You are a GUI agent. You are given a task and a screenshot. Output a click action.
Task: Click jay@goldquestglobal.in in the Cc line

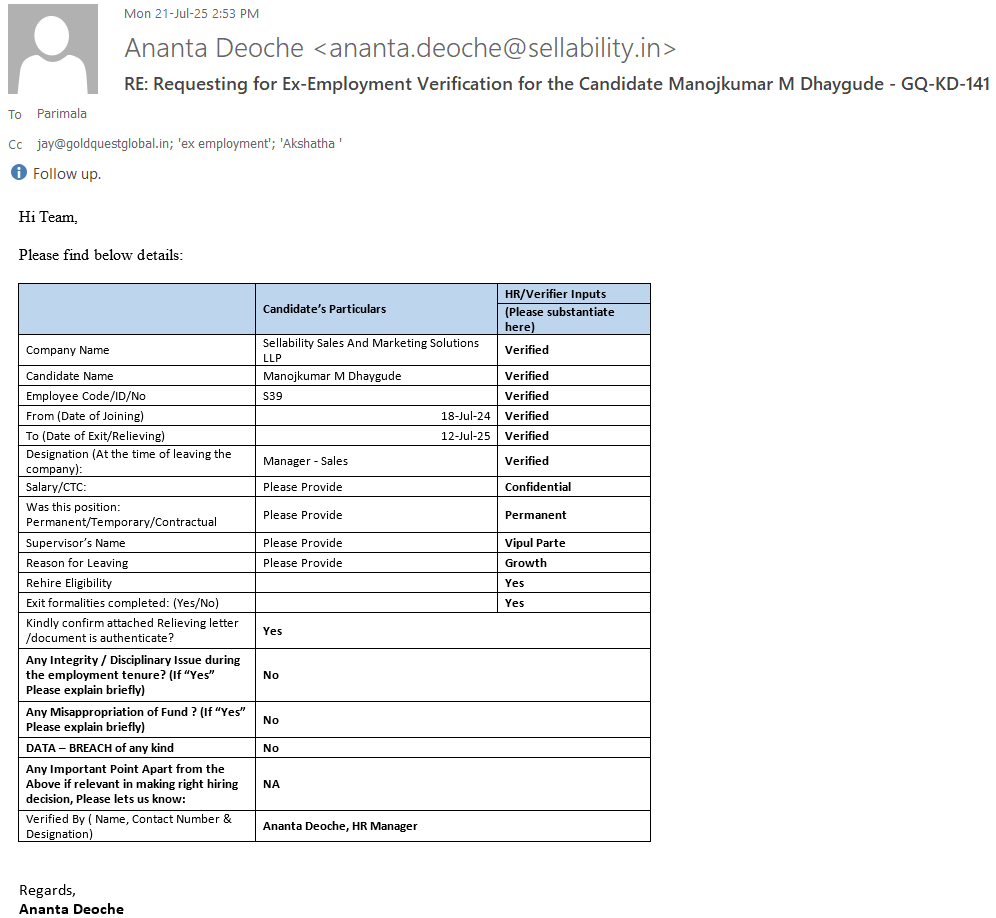point(104,144)
